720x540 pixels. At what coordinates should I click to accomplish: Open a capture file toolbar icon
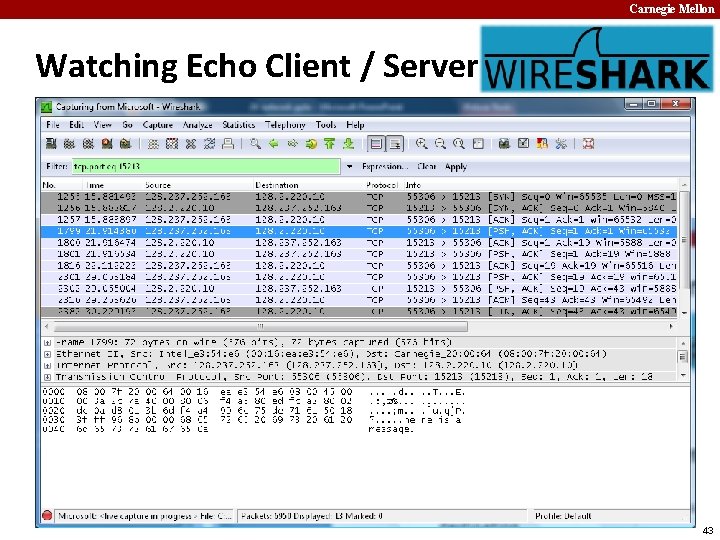[x=153, y=144]
